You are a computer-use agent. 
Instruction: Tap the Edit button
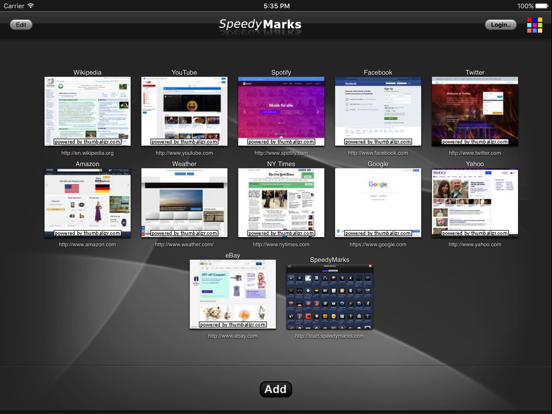[21, 25]
